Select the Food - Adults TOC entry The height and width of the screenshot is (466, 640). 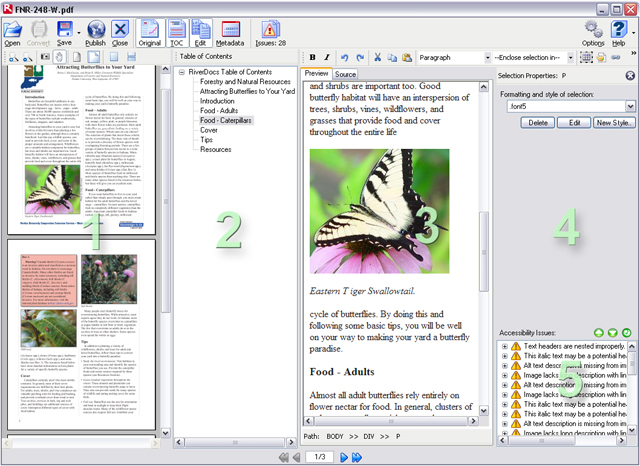[x=219, y=111]
